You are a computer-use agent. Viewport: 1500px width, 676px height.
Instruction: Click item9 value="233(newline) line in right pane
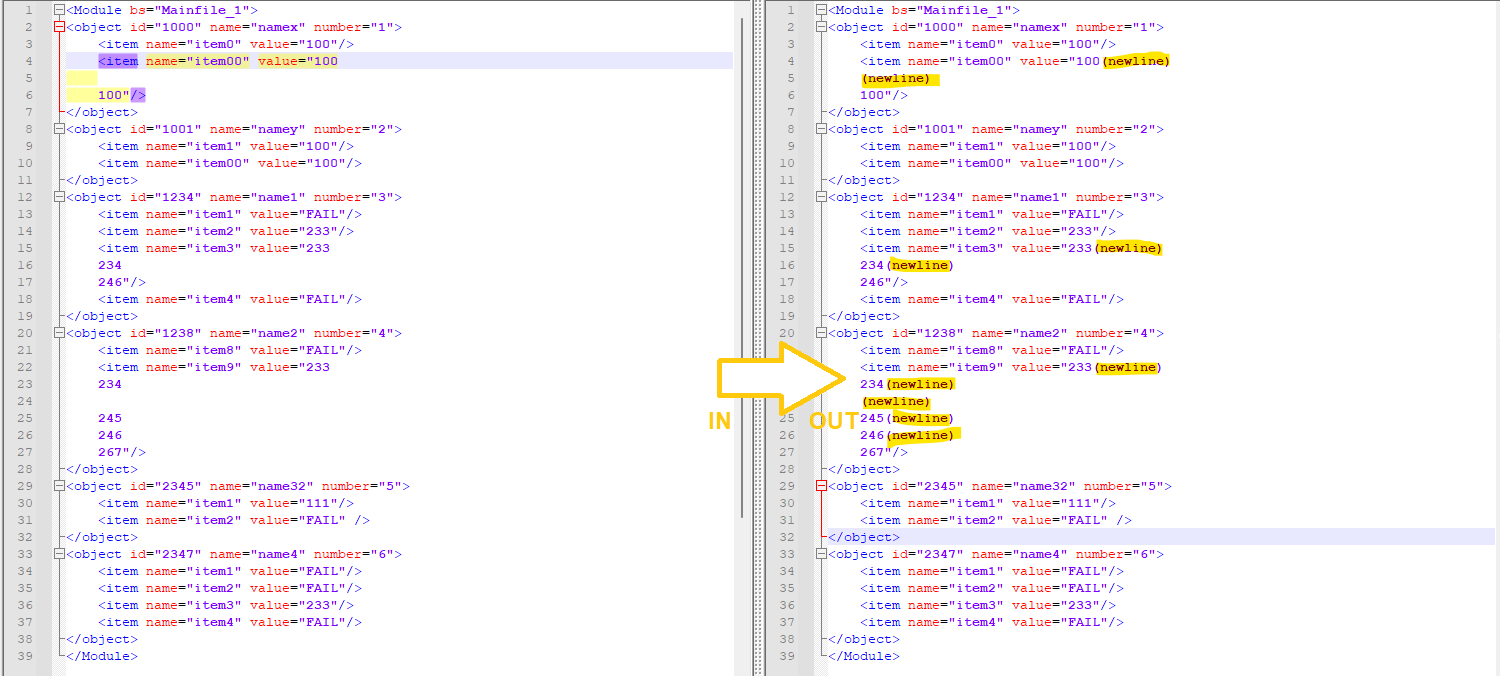coord(1011,367)
